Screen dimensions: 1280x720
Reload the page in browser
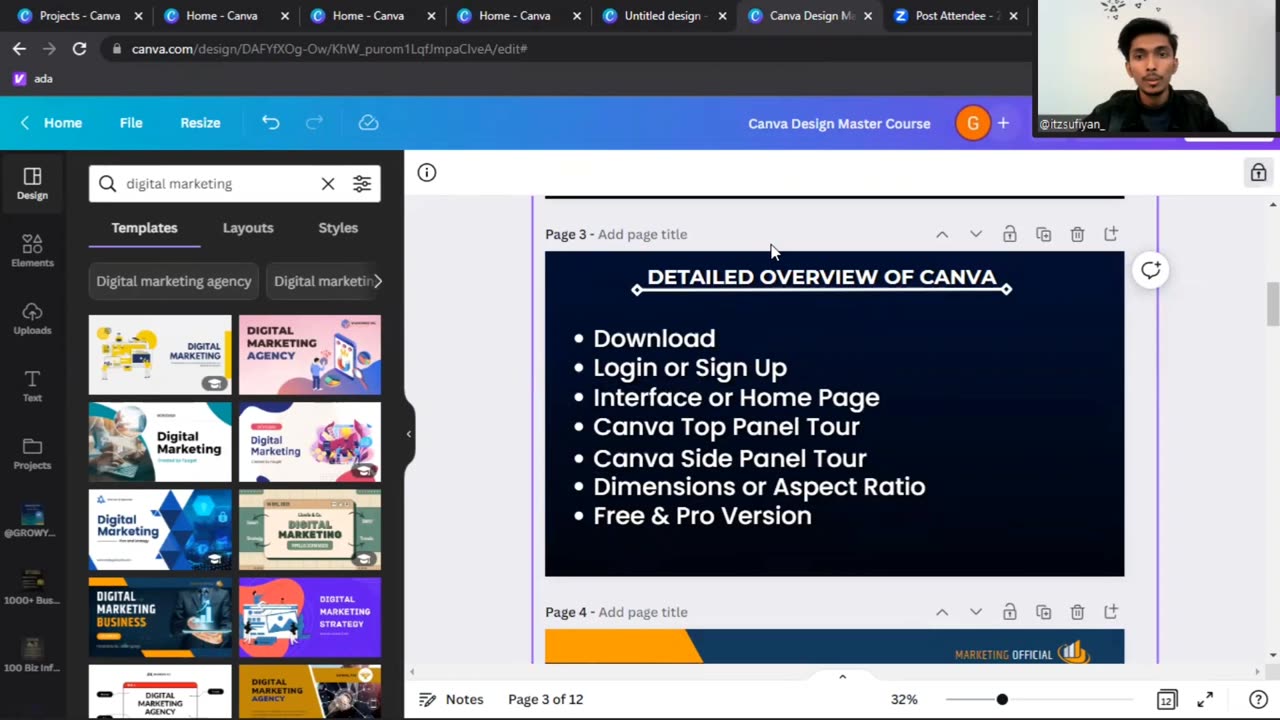click(x=79, y=48)
